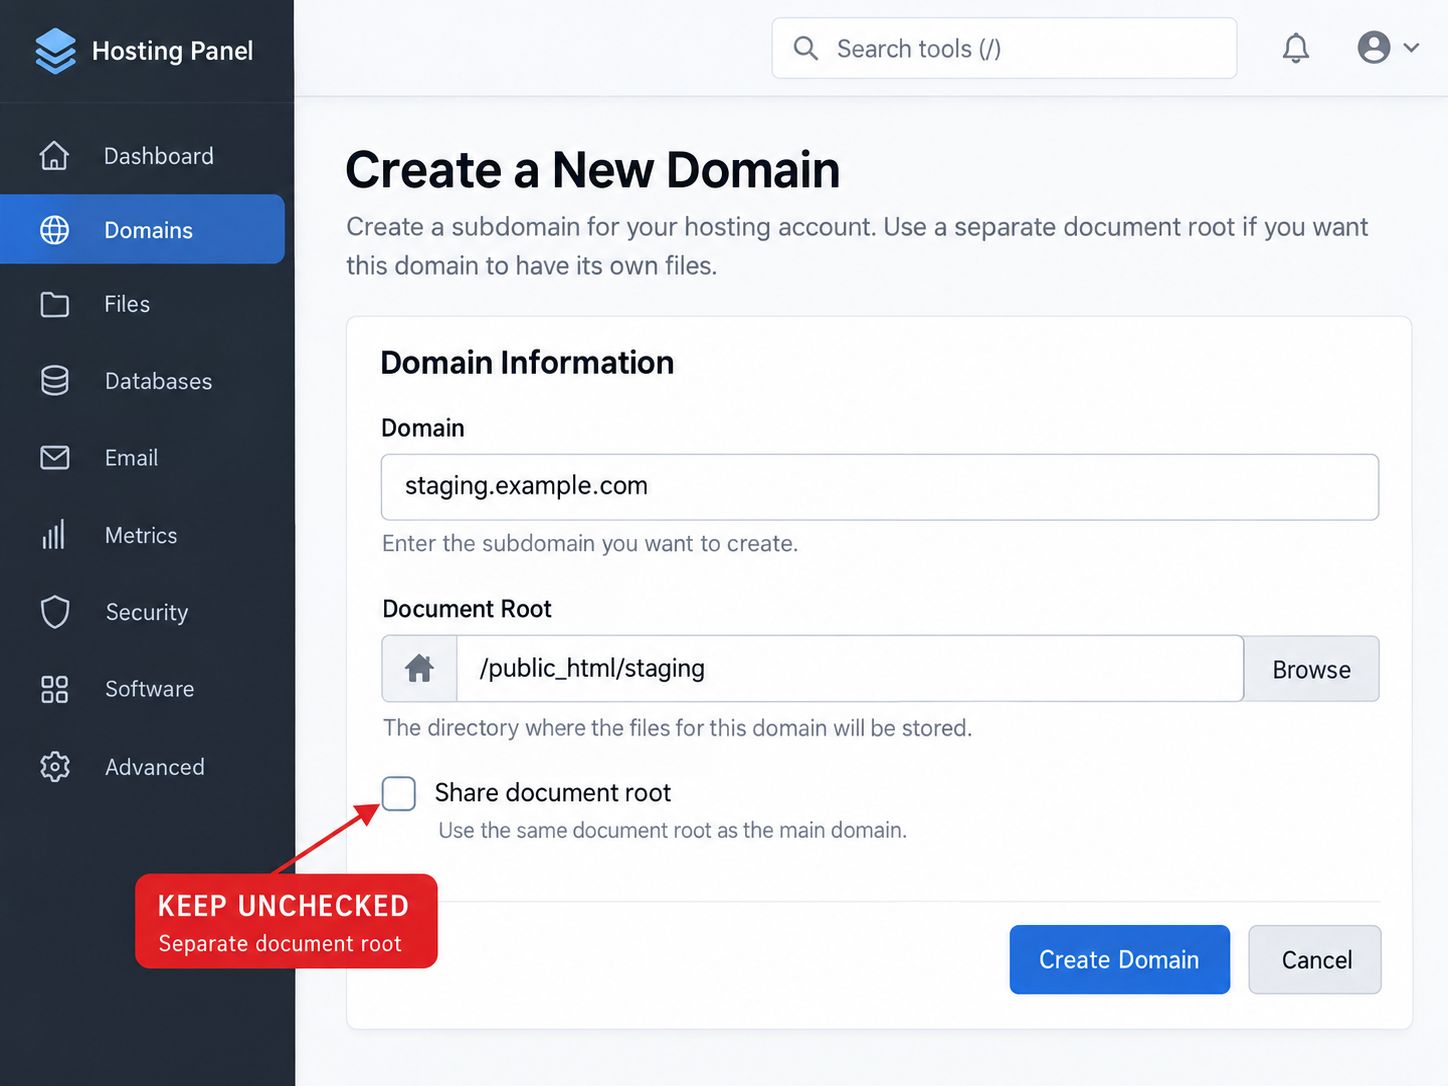
Task: Click the Domains globe icon
Action: click(x=54, y=230)
